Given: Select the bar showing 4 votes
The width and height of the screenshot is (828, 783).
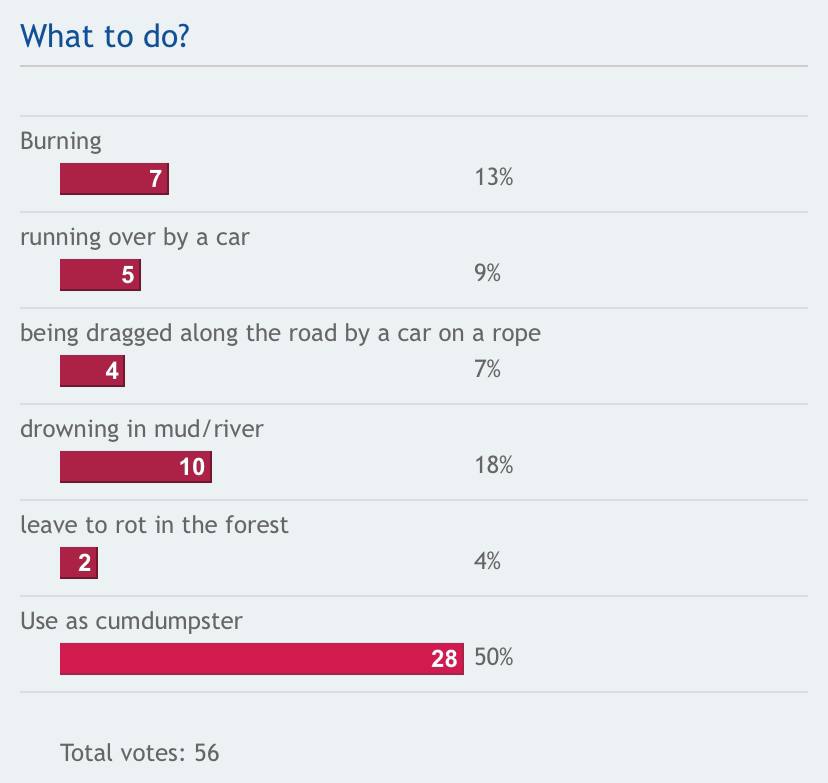Looking at the screenshot, I should coord(92,371).
